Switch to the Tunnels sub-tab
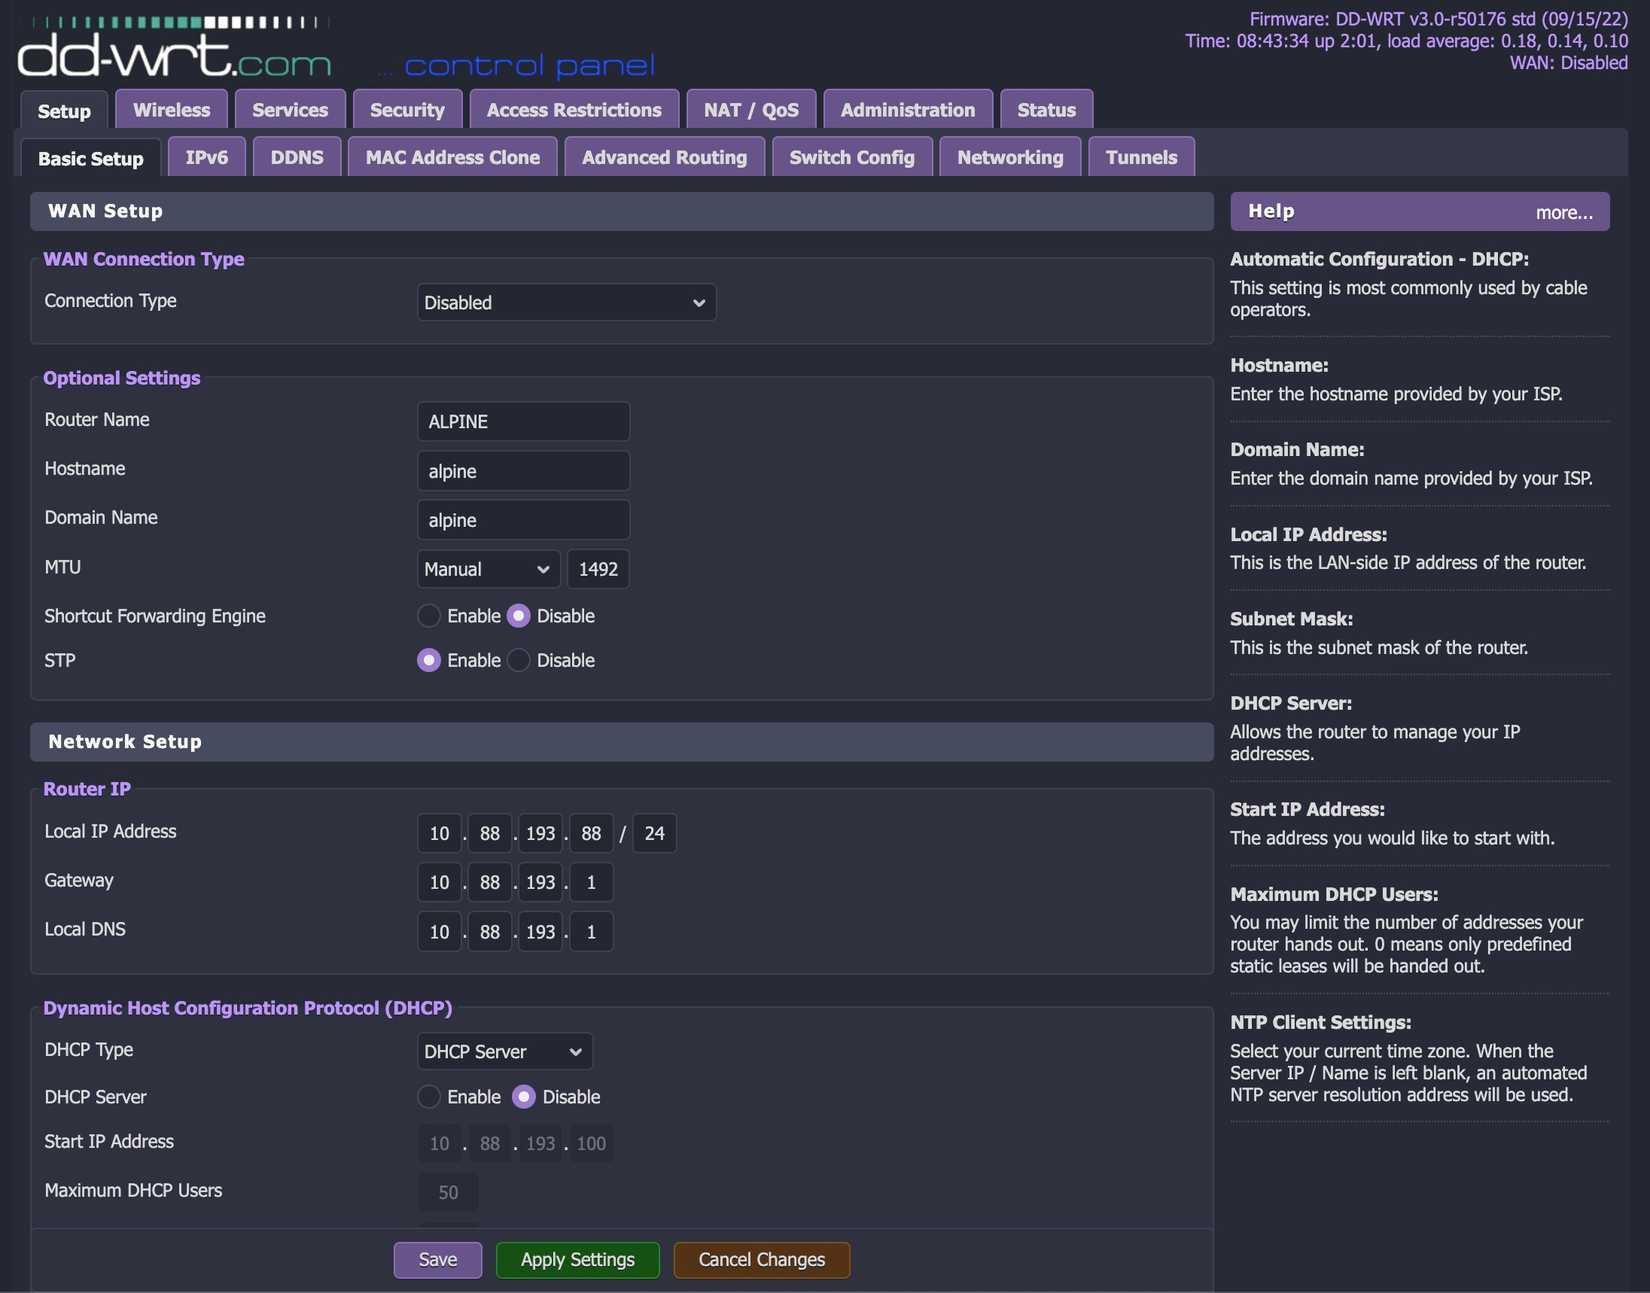Screen dimensions: 1650x1293 tap(1140, 157)
